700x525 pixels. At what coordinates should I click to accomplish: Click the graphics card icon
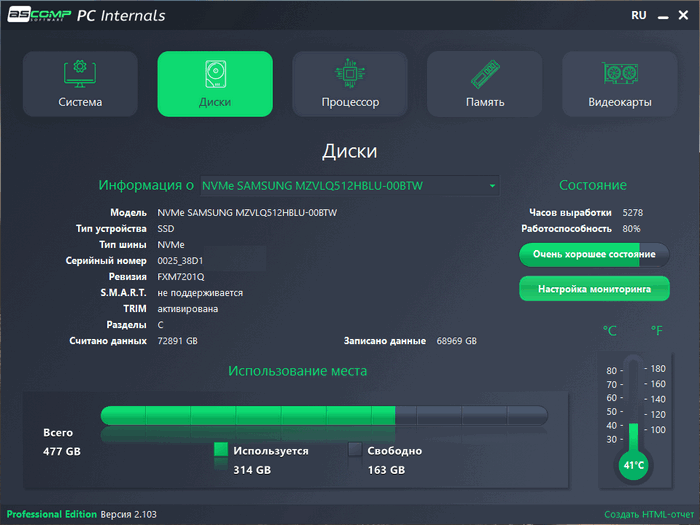click(620, 73)
